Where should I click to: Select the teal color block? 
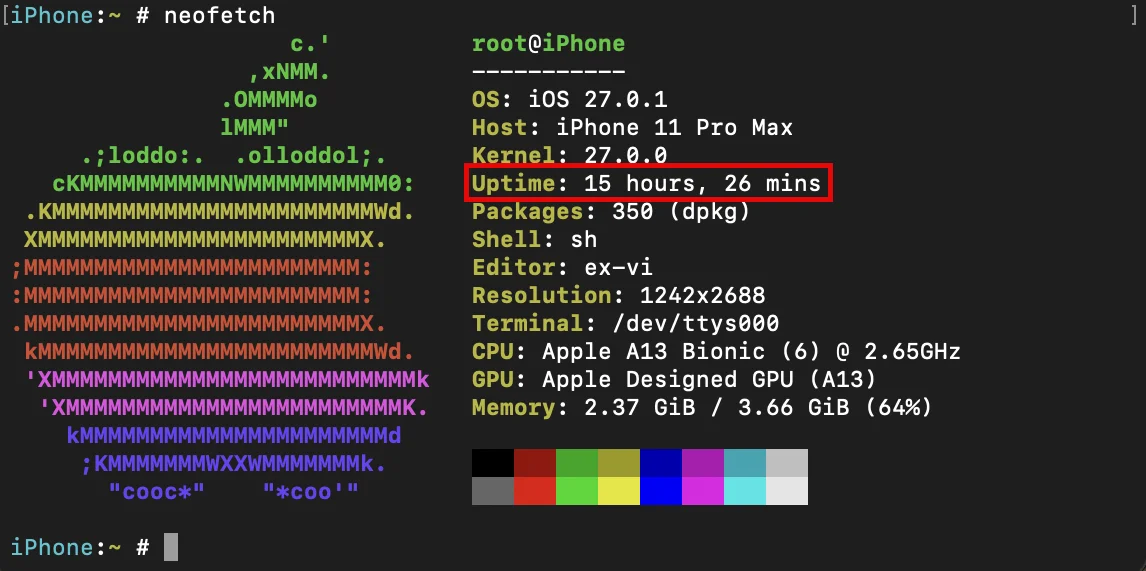[745, 463]
